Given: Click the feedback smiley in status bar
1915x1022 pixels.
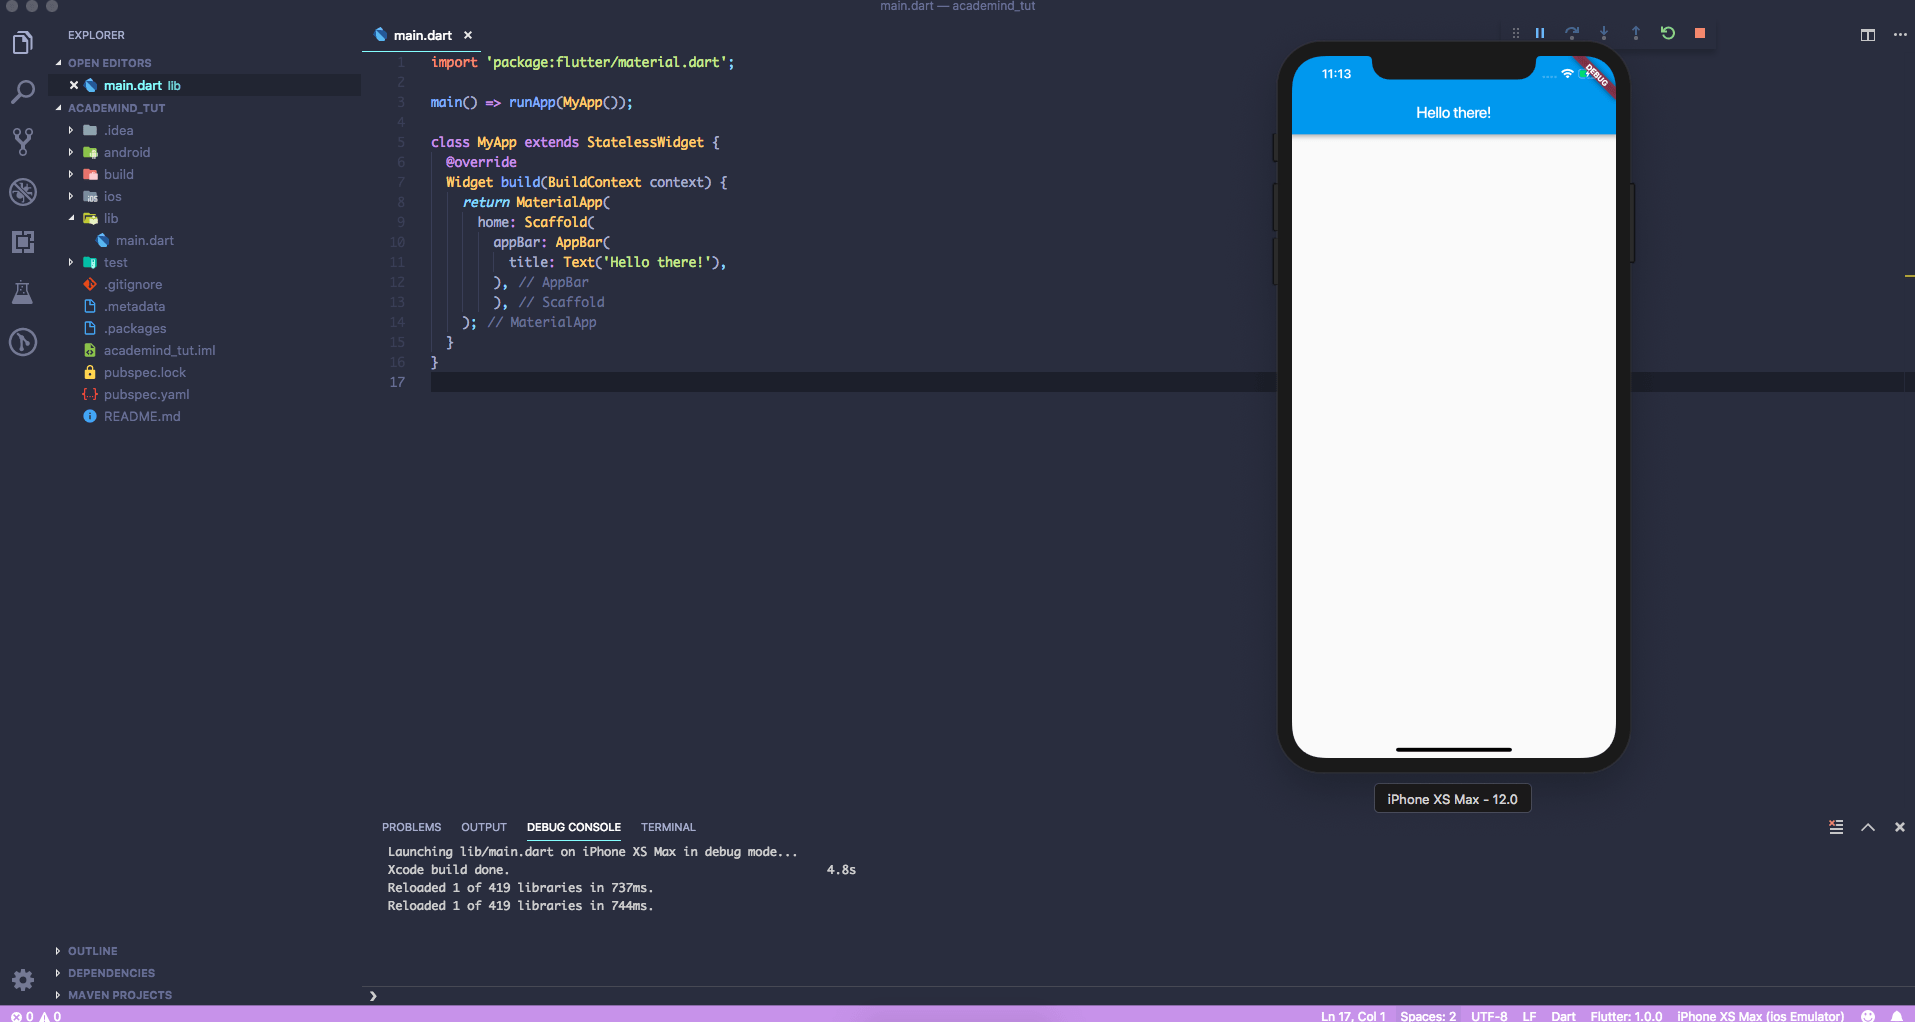Looking at the screenshot, I should [x=1868, y=1015].
